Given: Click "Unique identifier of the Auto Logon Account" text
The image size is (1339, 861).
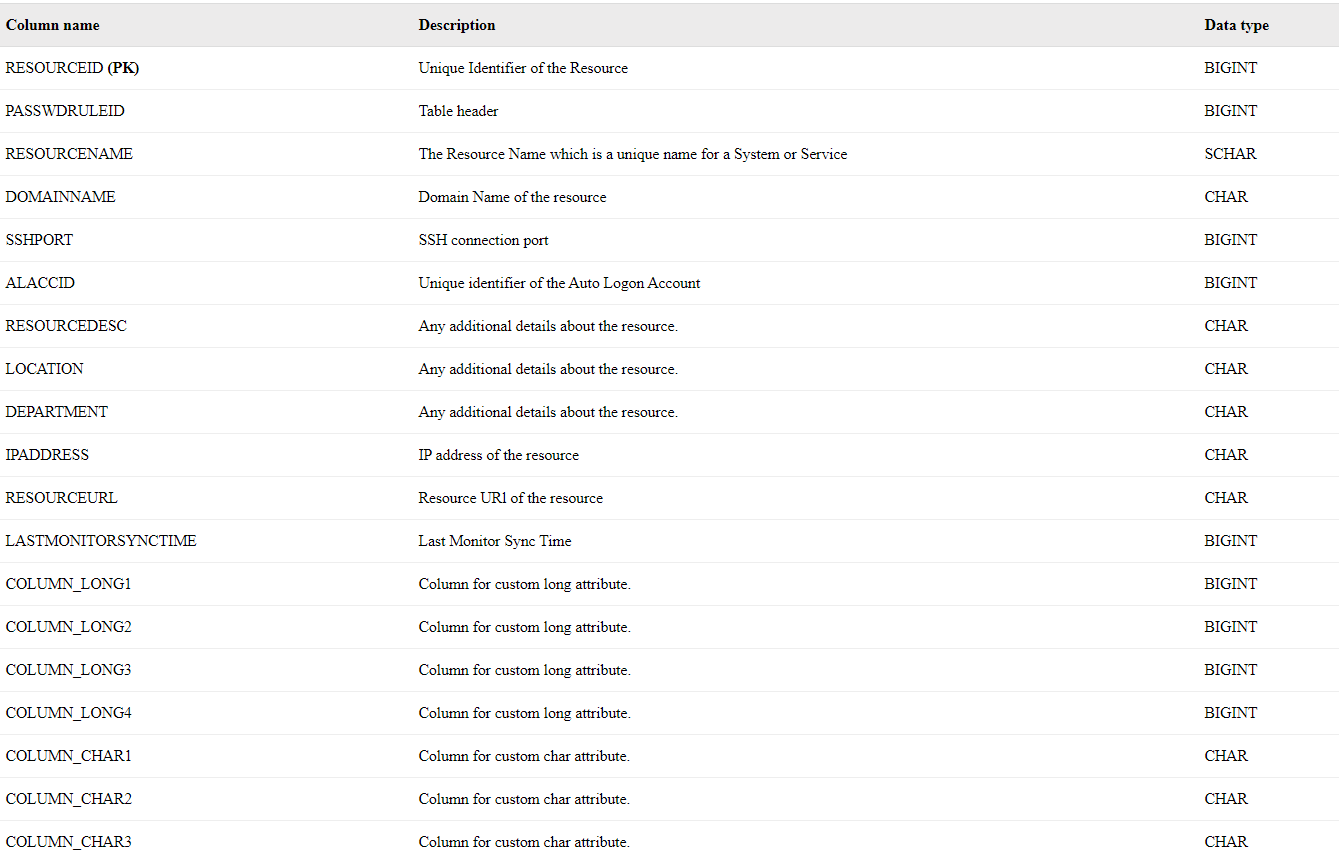Looking at the screenshot, I should (559, 283).
